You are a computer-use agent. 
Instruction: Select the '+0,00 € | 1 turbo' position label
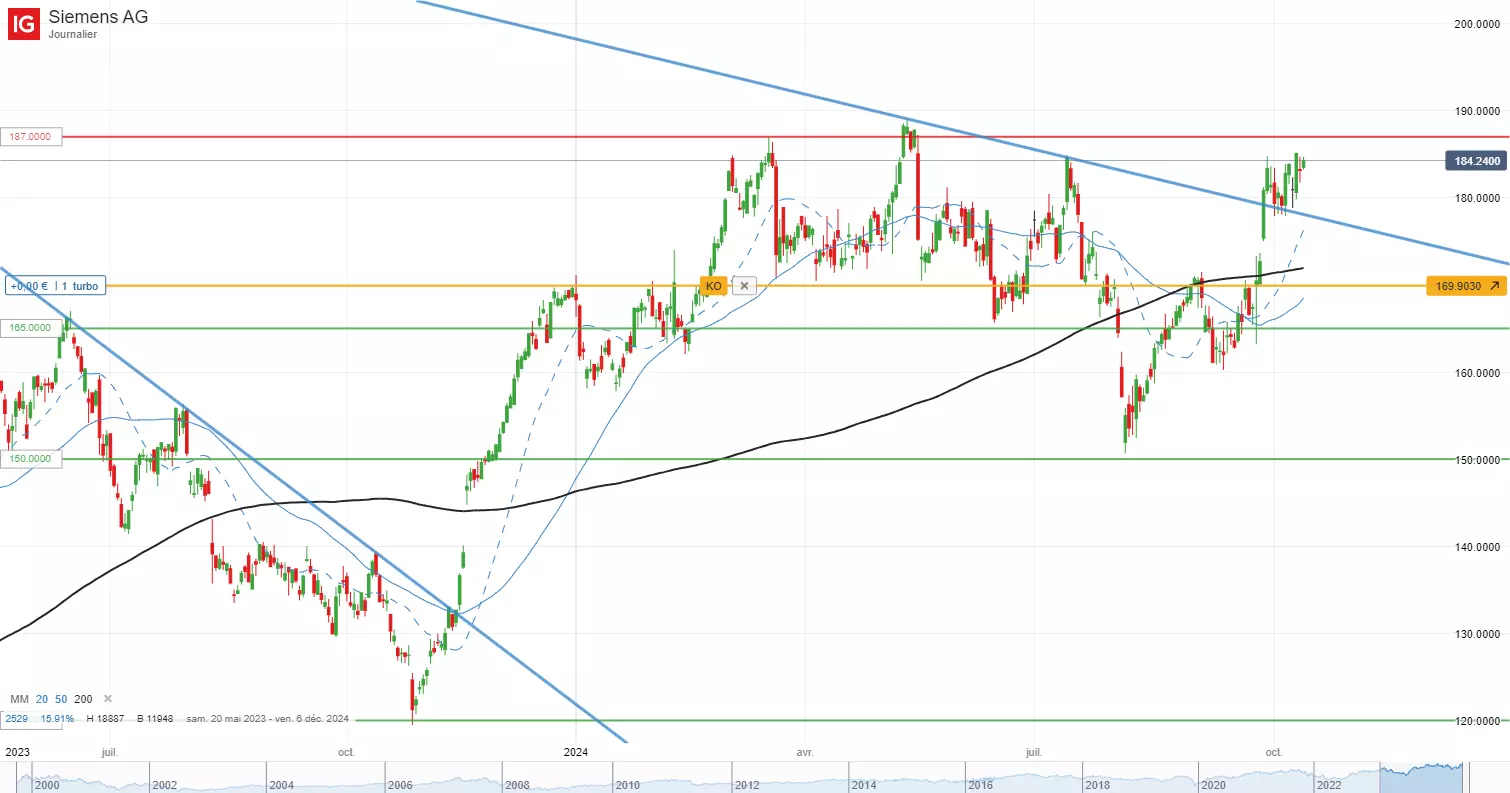(x=54, y=286)
